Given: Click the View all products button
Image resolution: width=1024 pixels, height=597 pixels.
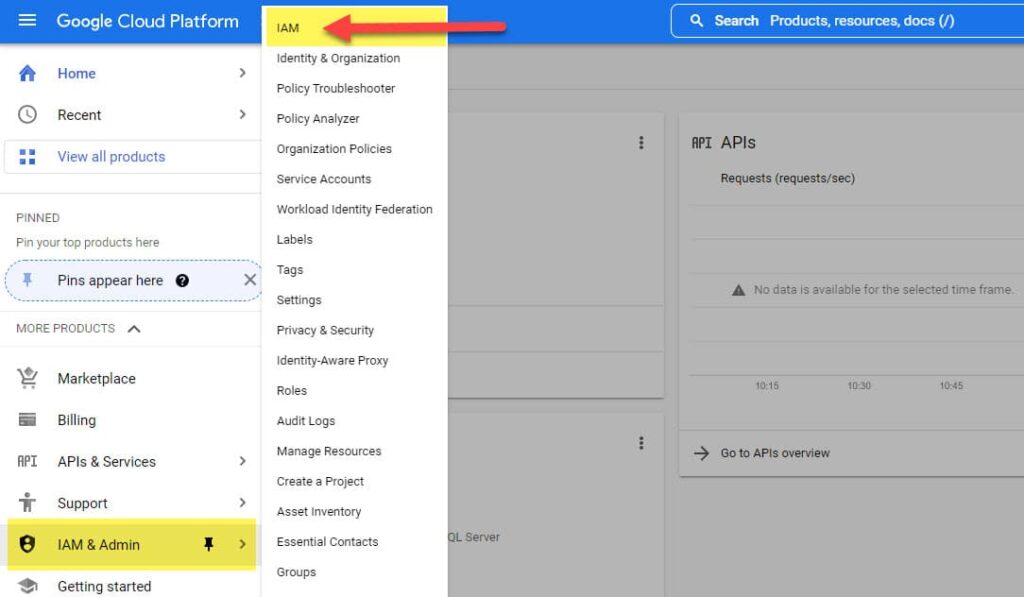Looking at the screenshot, I should tap(110, 157).
